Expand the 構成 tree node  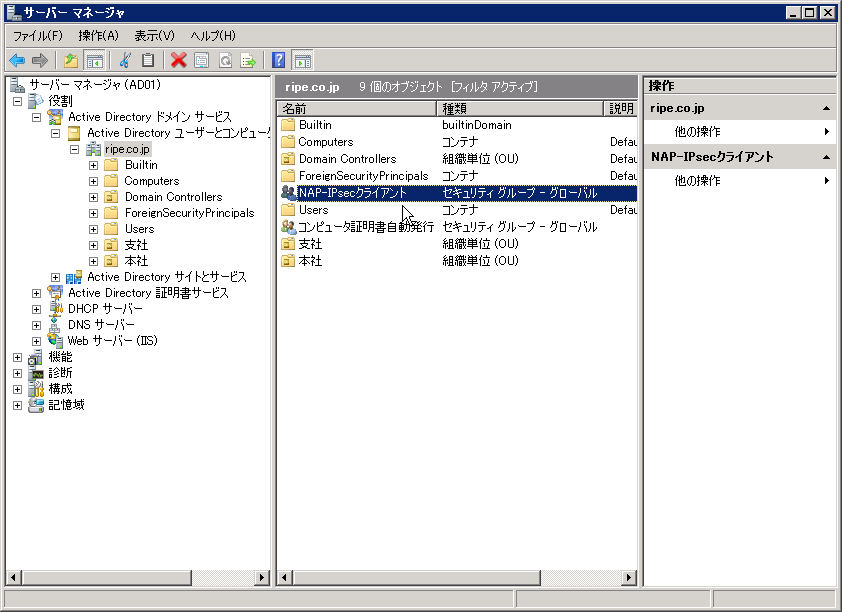[x=18, y=389]
